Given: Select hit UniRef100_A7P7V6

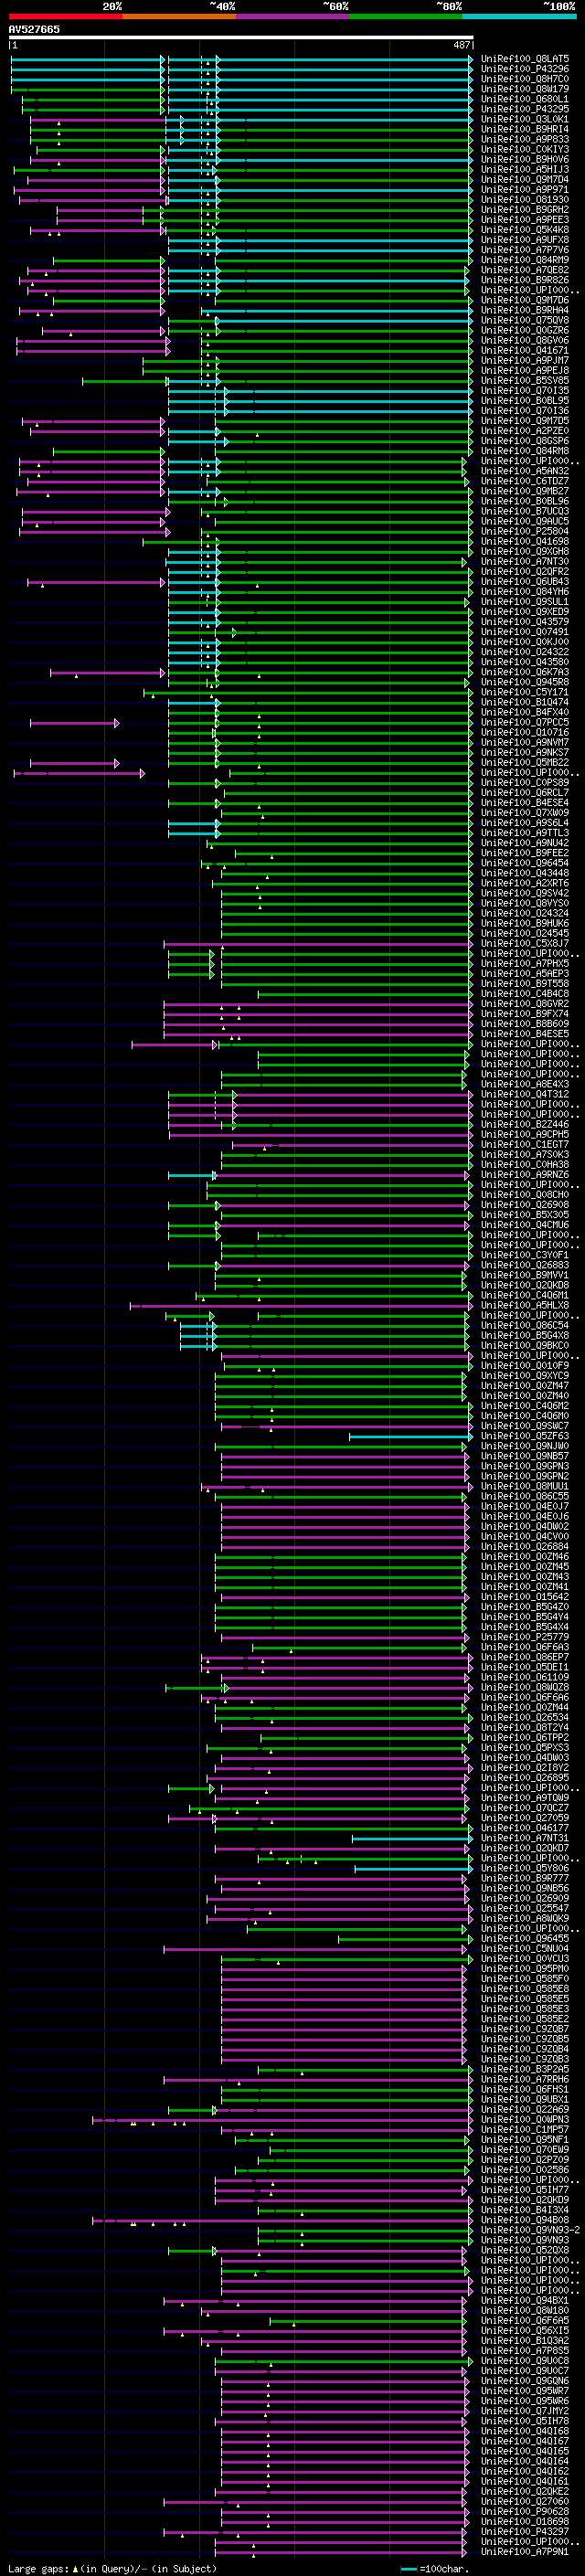Looking at the screenshot, I should point(525,250).
